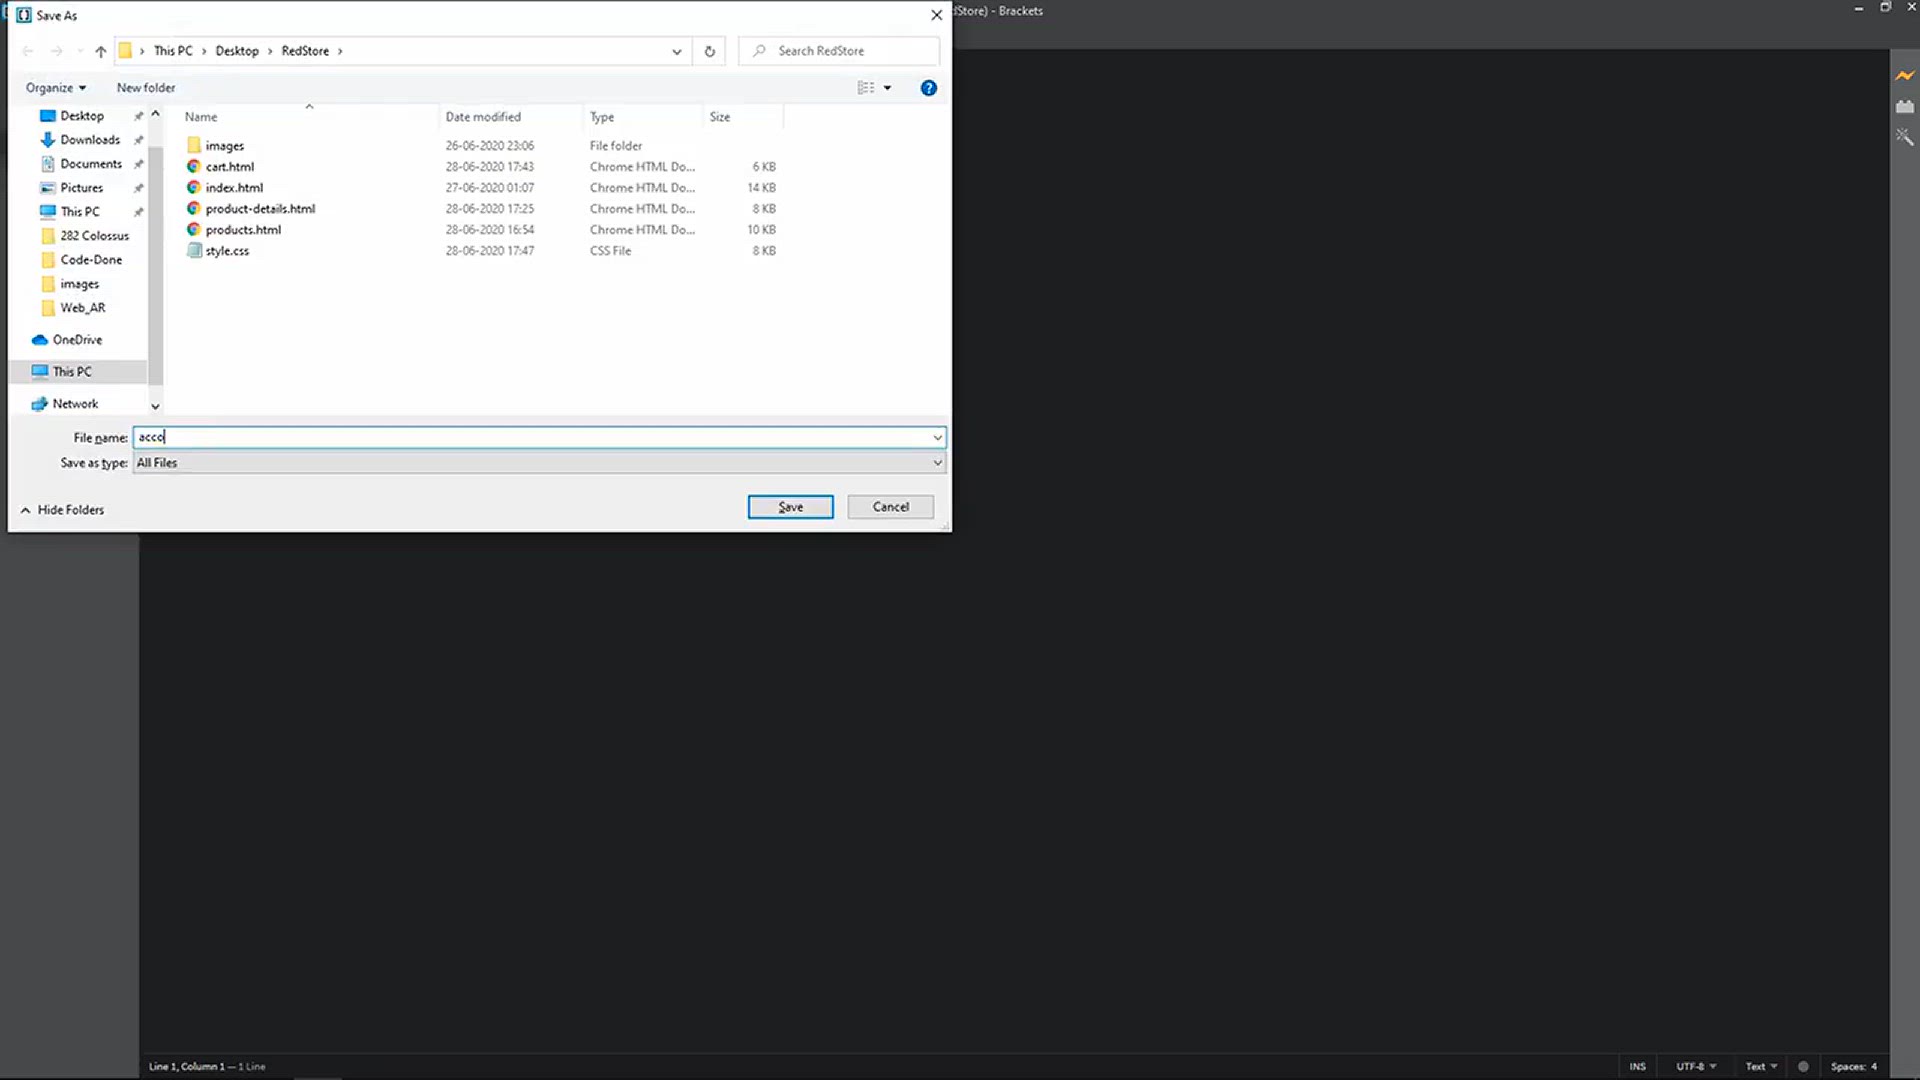The width and height of the screenshot is (1920, 1080).
Task: Open the File name suggestions dropdown
Action: (937, 438)
